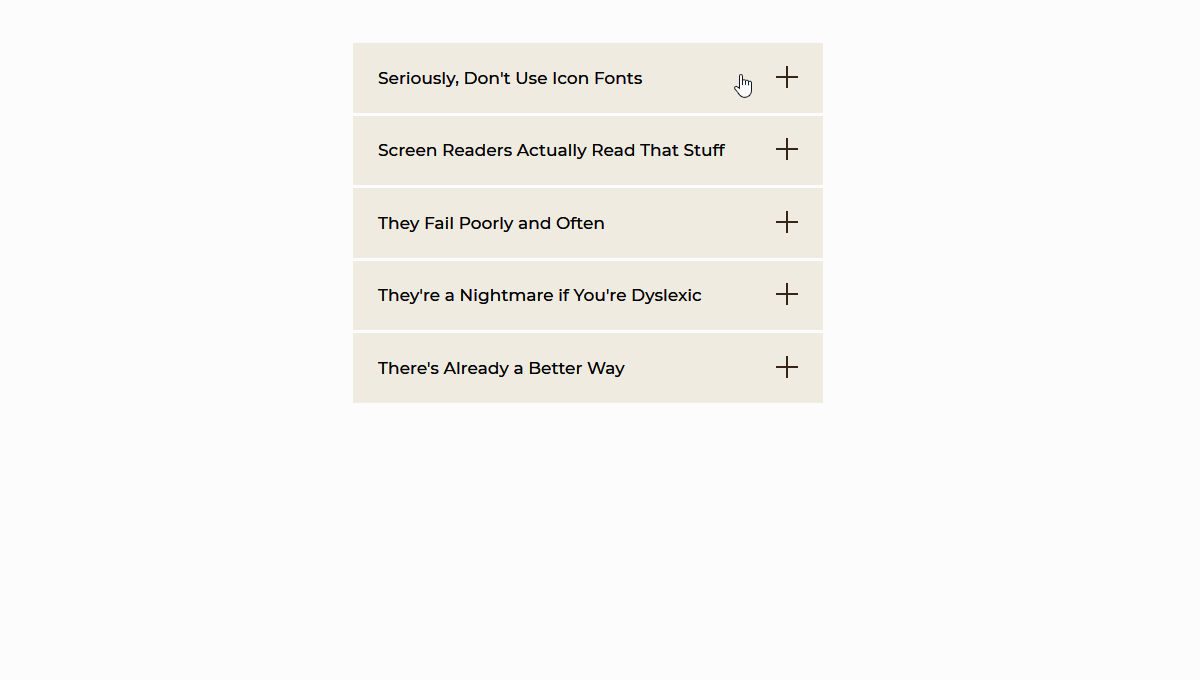
Task: Click the plus icon for 'They're a Nightmare if You're Dyslexic'
Action: (787, 294)
